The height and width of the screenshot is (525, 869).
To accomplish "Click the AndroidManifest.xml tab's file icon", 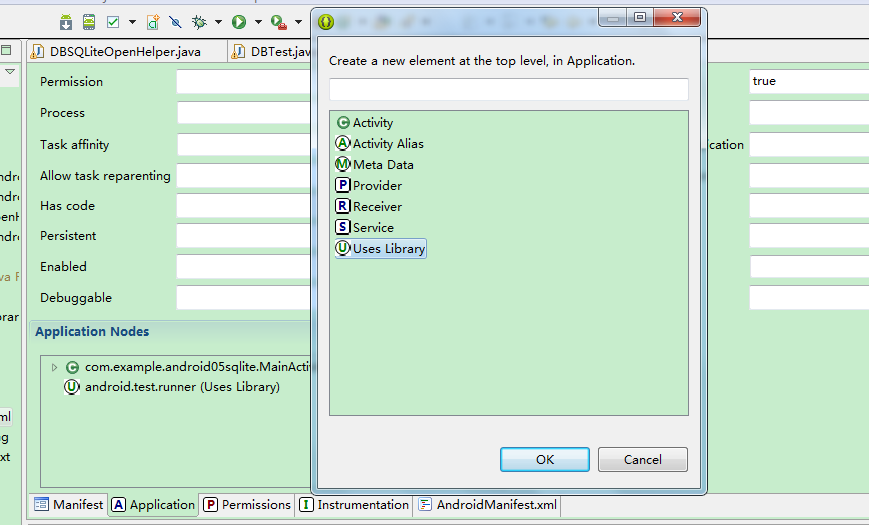I will [x=425, y=504].
